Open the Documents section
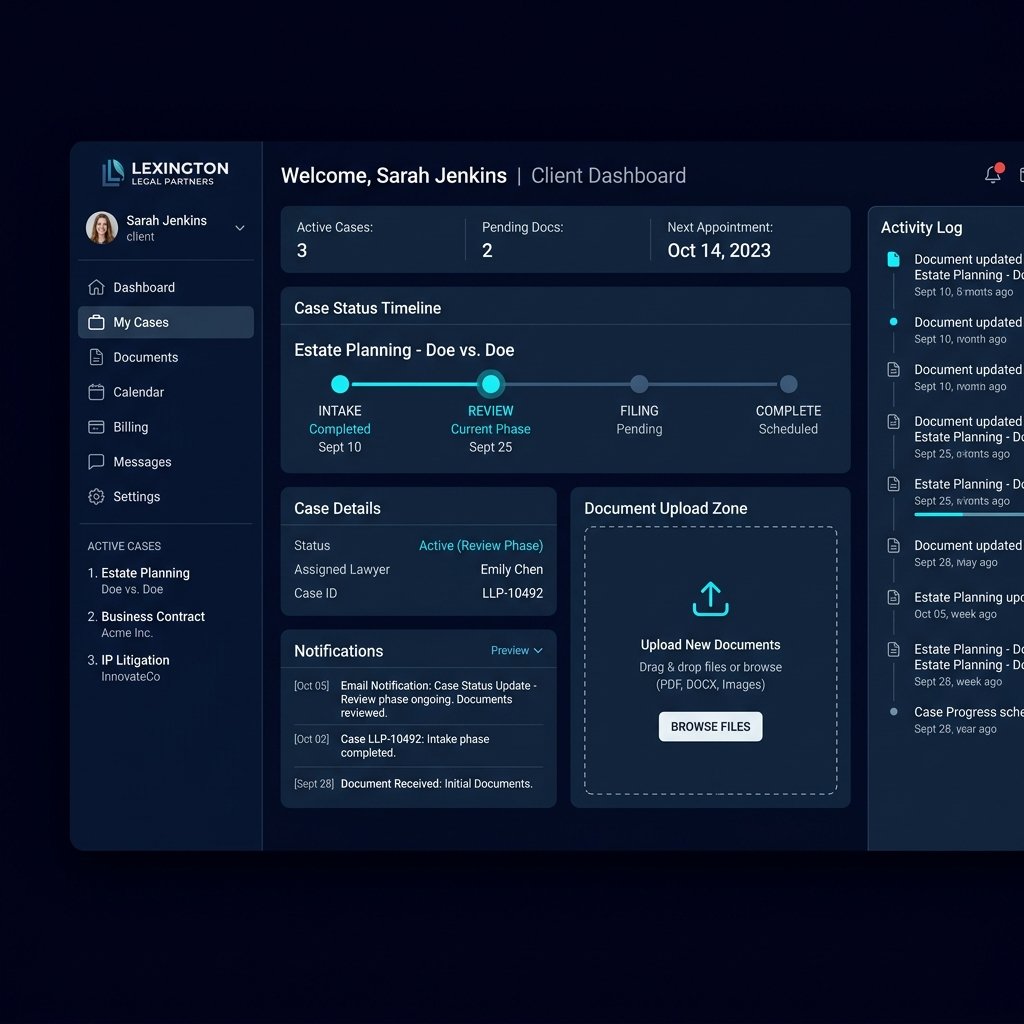The height and width of the screenshot is (1024, 1024). [x=166, y=357]
